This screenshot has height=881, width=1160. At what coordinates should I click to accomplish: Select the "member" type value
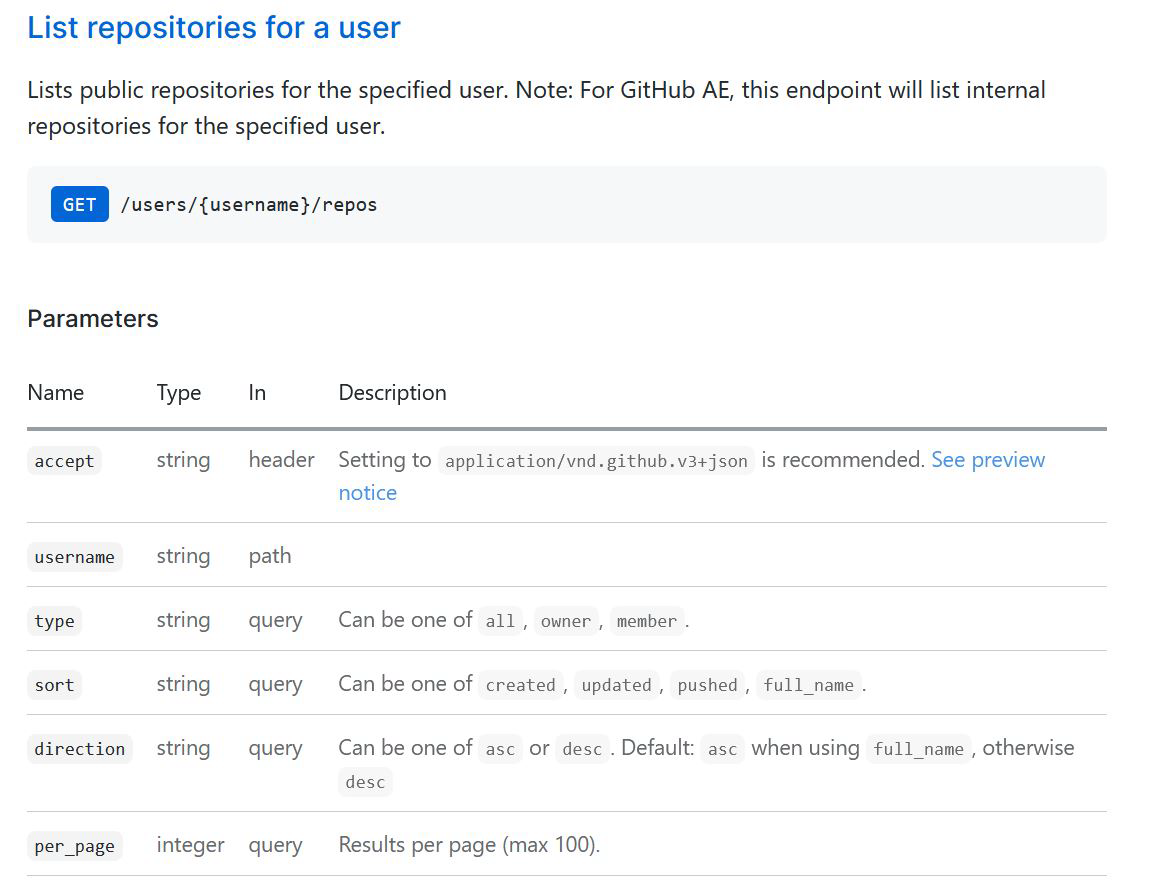[x=647, y=621]
